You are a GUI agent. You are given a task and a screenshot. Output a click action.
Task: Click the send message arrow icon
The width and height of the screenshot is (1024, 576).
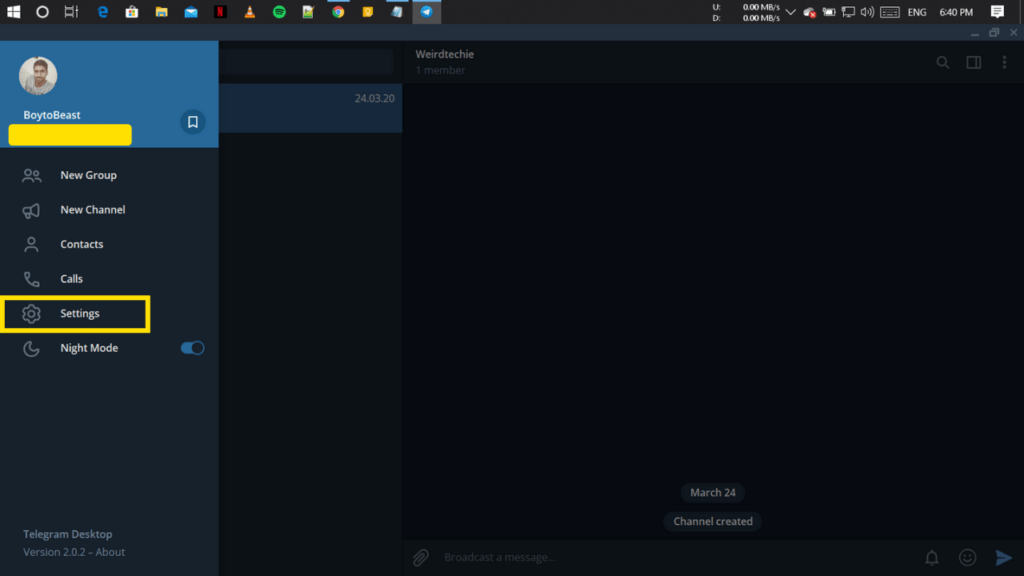[1003, 557]
